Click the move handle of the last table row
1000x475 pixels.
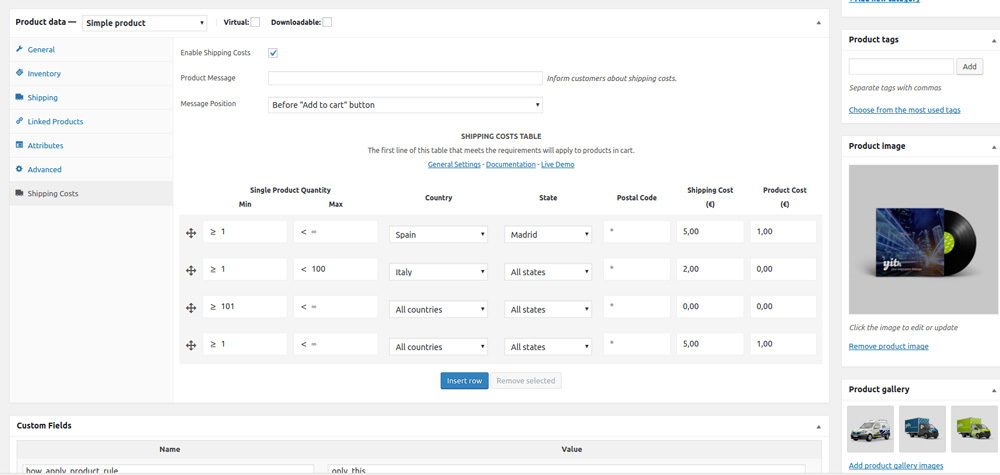[x=191, y=345]
